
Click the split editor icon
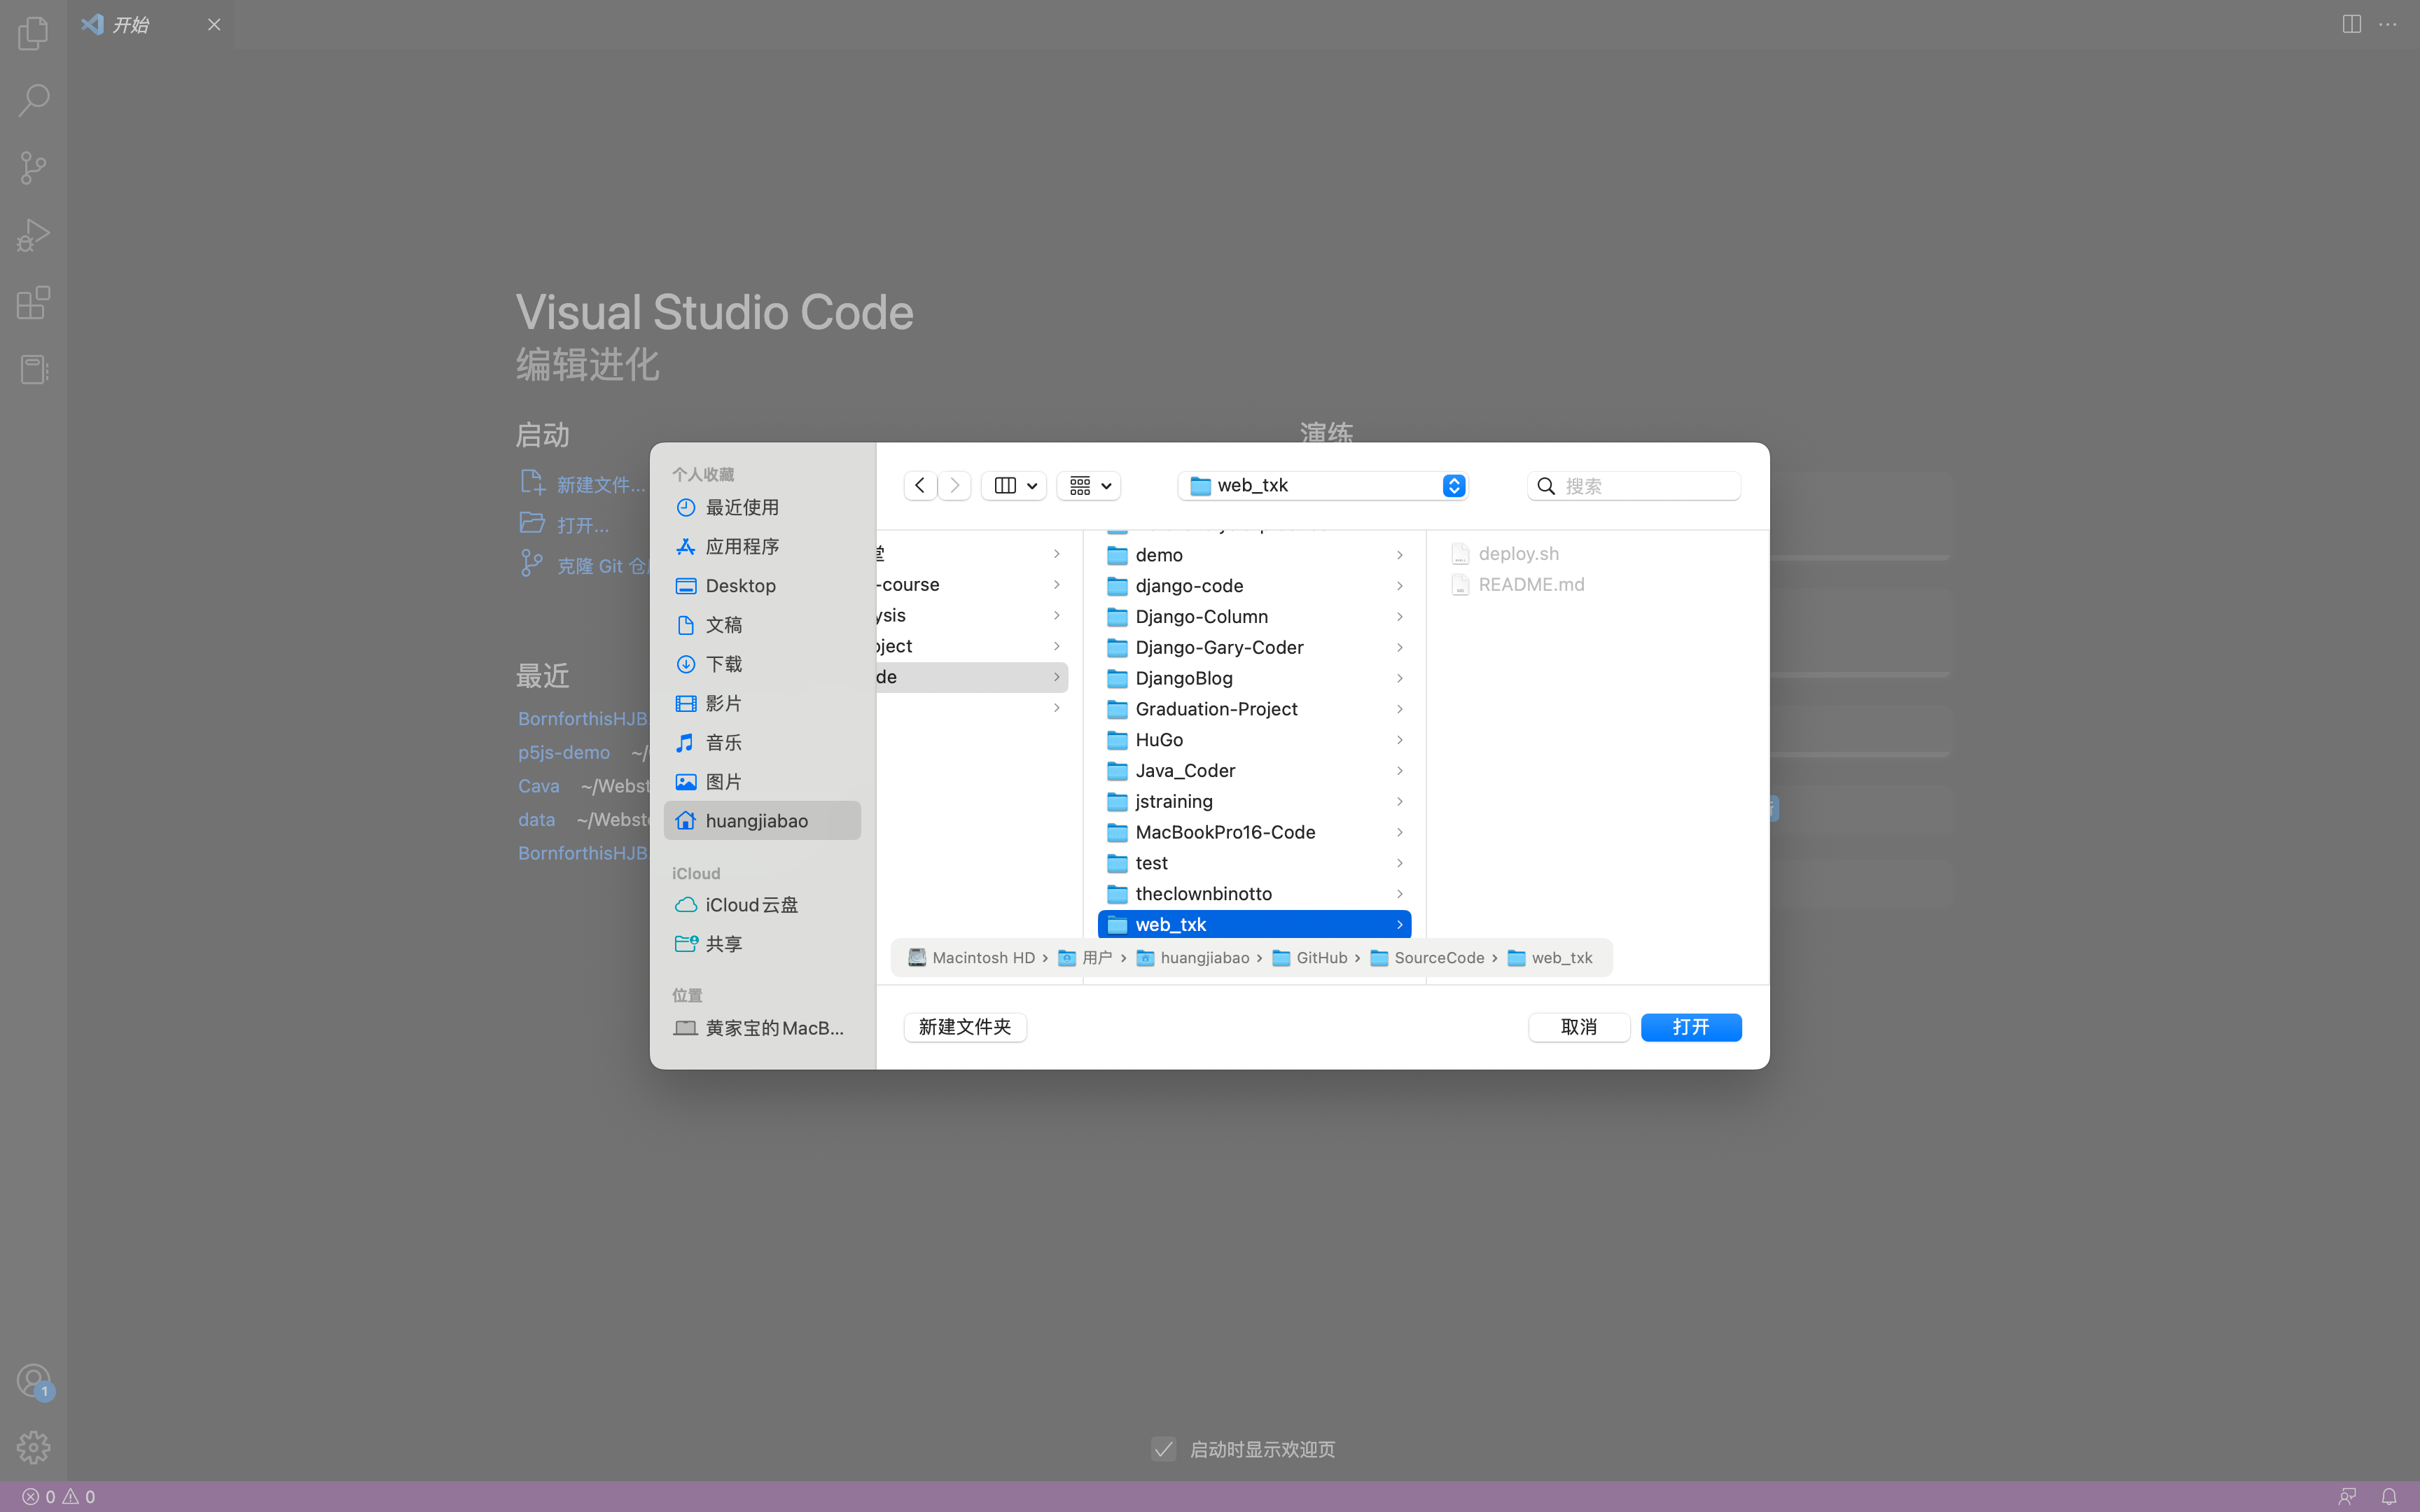click(2351, 24)
